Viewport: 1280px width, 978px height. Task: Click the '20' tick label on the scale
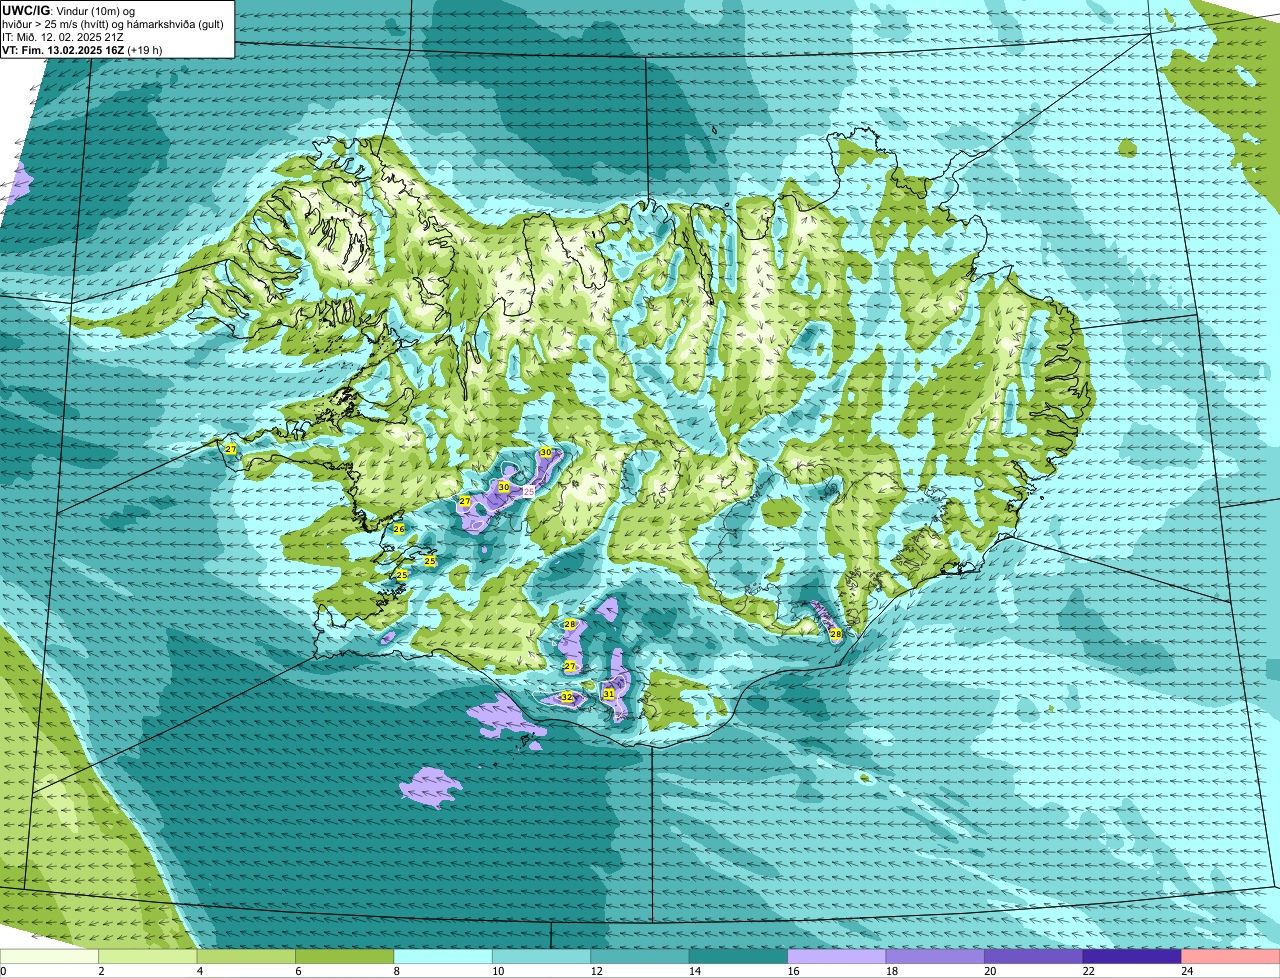989,971
